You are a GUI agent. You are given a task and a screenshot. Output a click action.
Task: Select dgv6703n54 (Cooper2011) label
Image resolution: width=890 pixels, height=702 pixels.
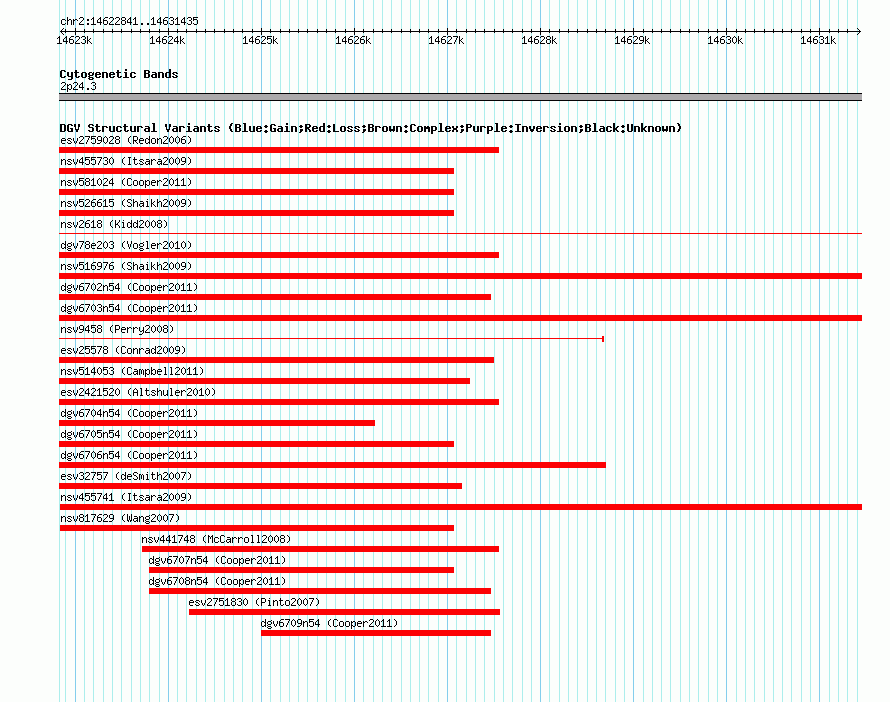coord(129,308)
